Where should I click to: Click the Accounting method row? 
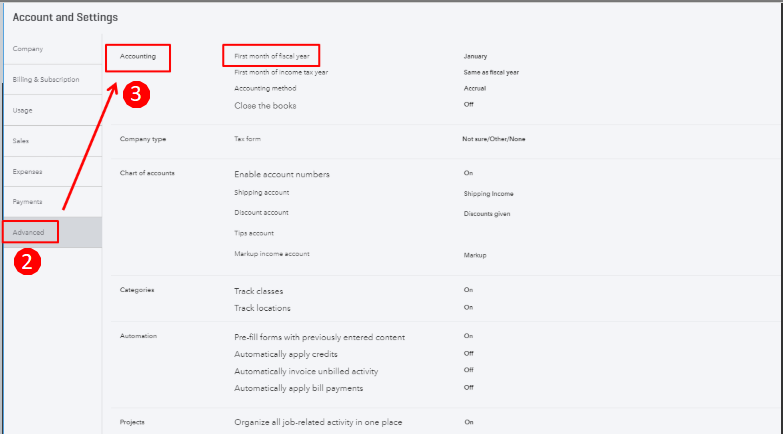click(x=265, y=88)
